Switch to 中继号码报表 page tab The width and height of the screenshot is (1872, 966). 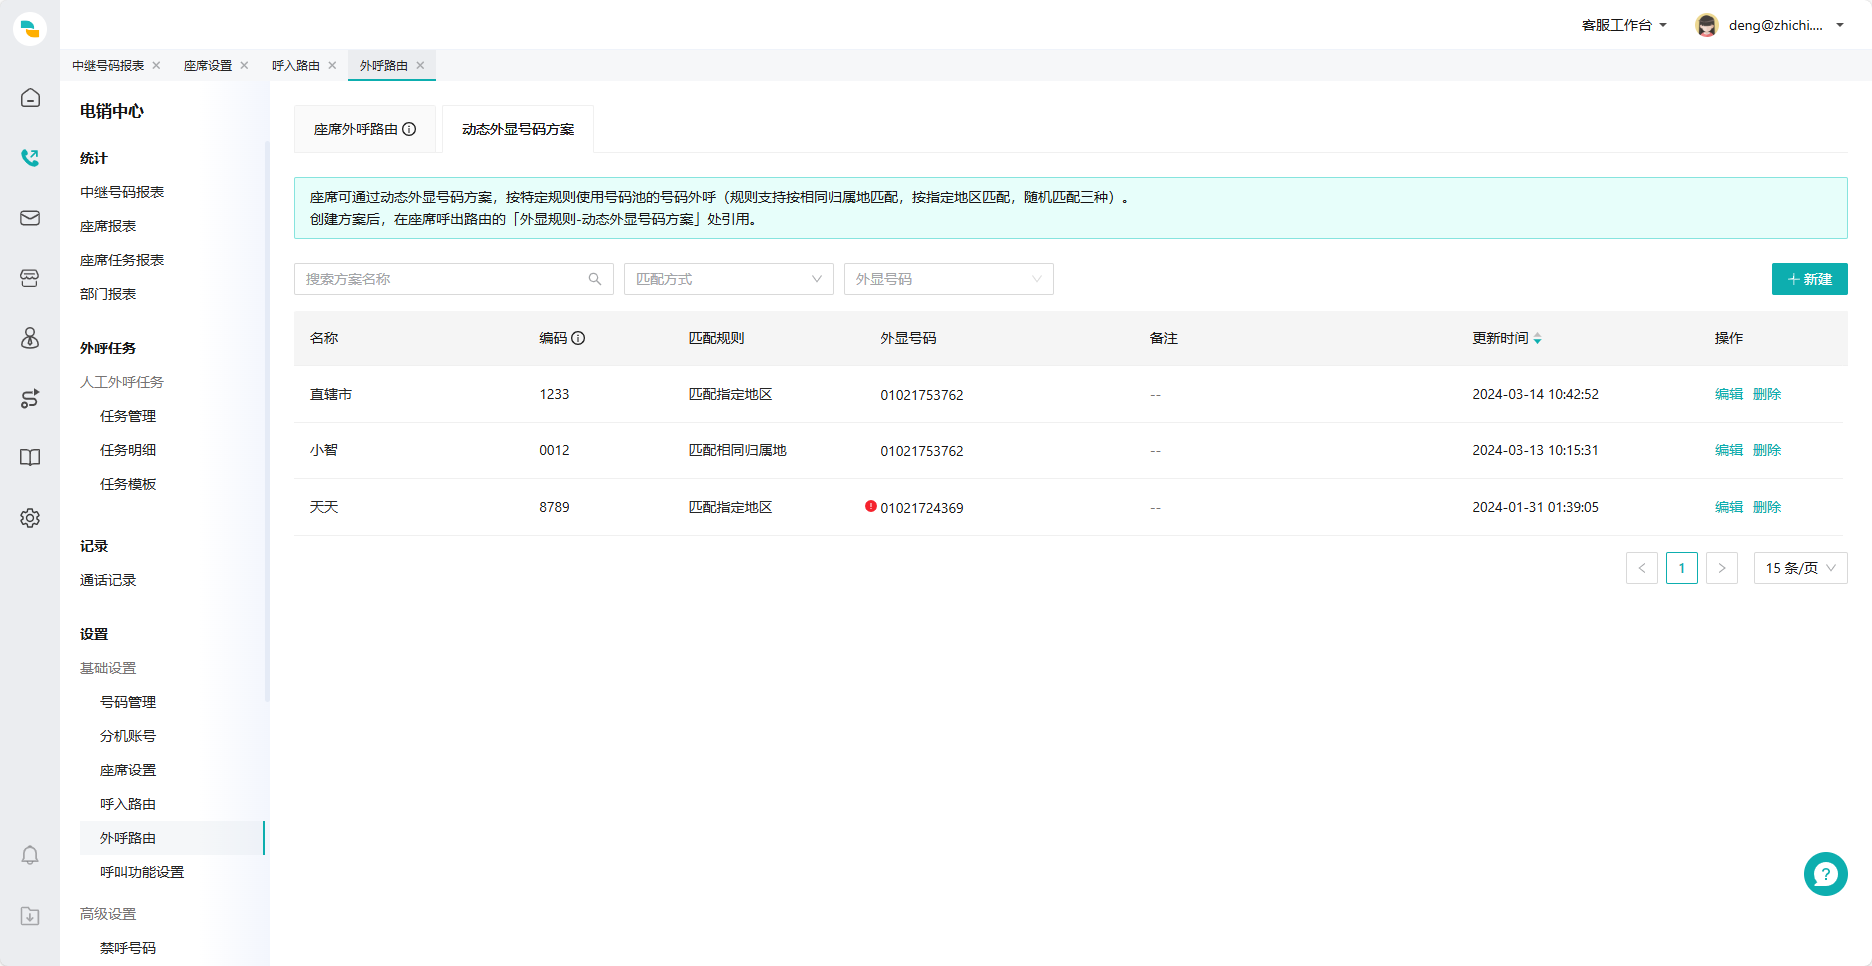[108, 65]
